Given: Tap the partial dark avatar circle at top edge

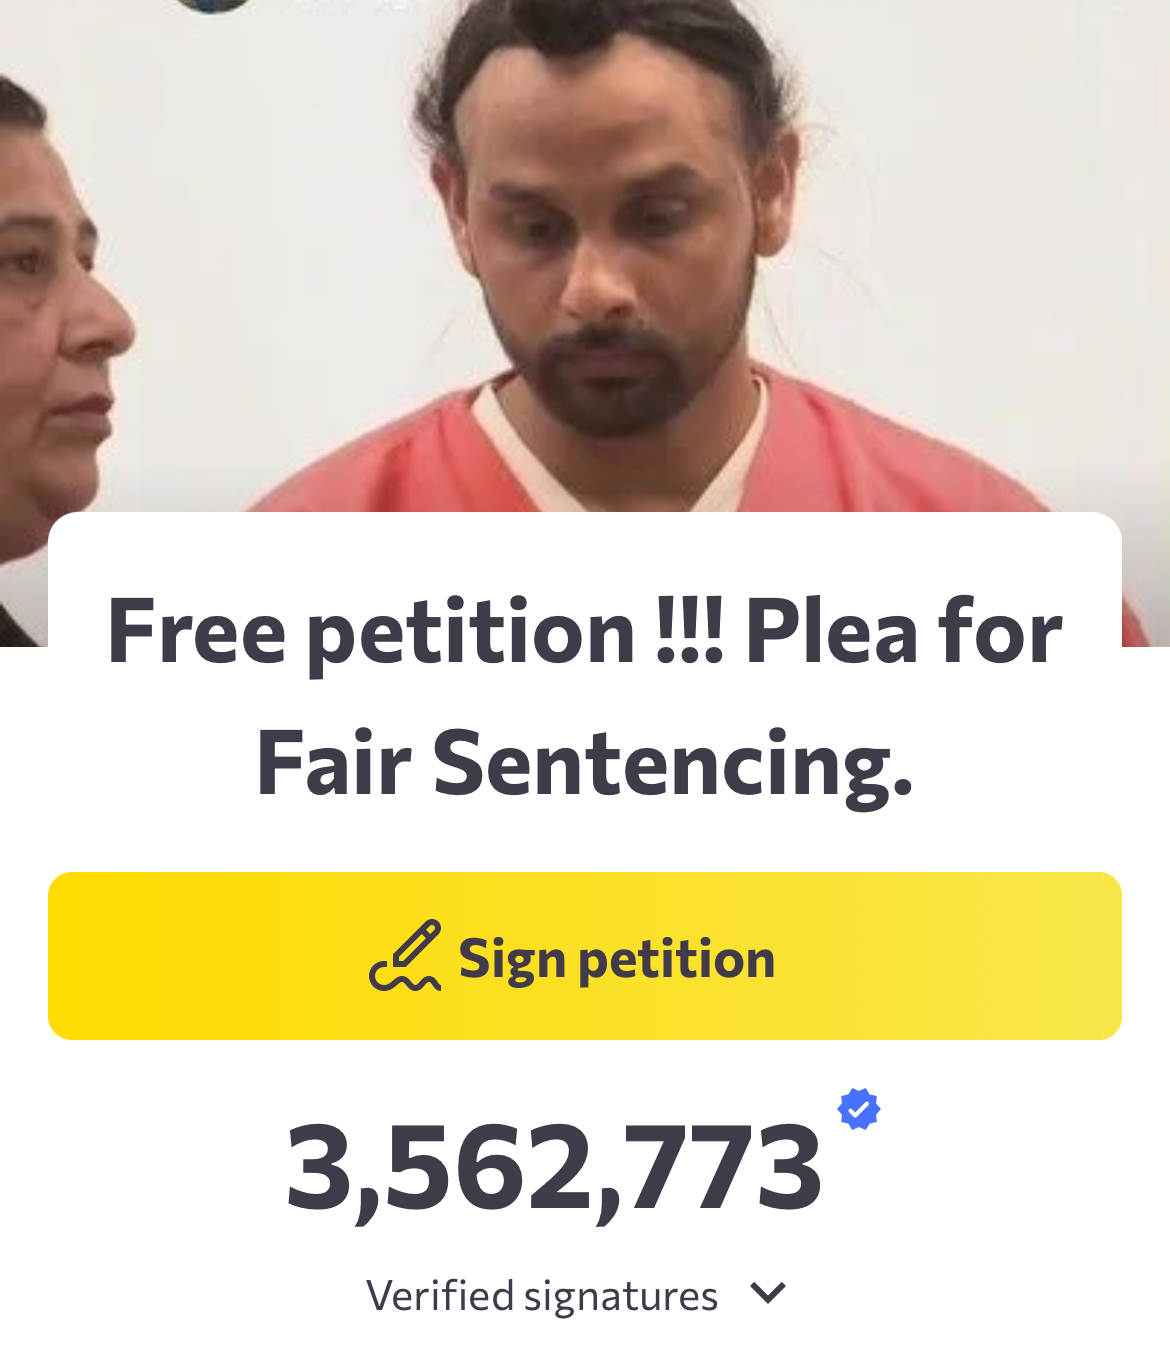Looking at the screenshot, I should pyautogui.click(x=213, y=4).
